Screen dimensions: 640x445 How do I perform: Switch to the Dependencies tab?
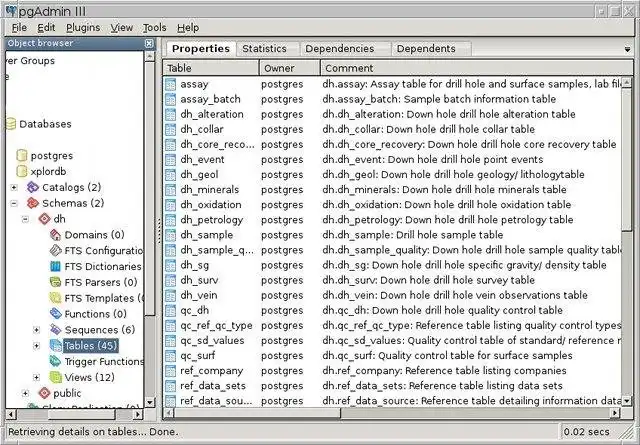[345, 49]
